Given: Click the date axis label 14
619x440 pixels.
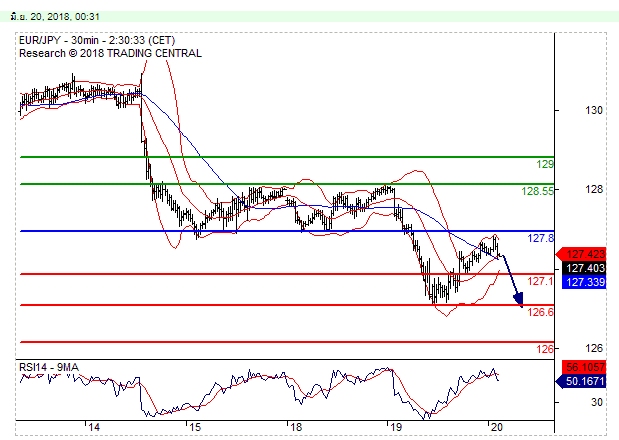Looking at the screenshot, I should click(94, 427).
